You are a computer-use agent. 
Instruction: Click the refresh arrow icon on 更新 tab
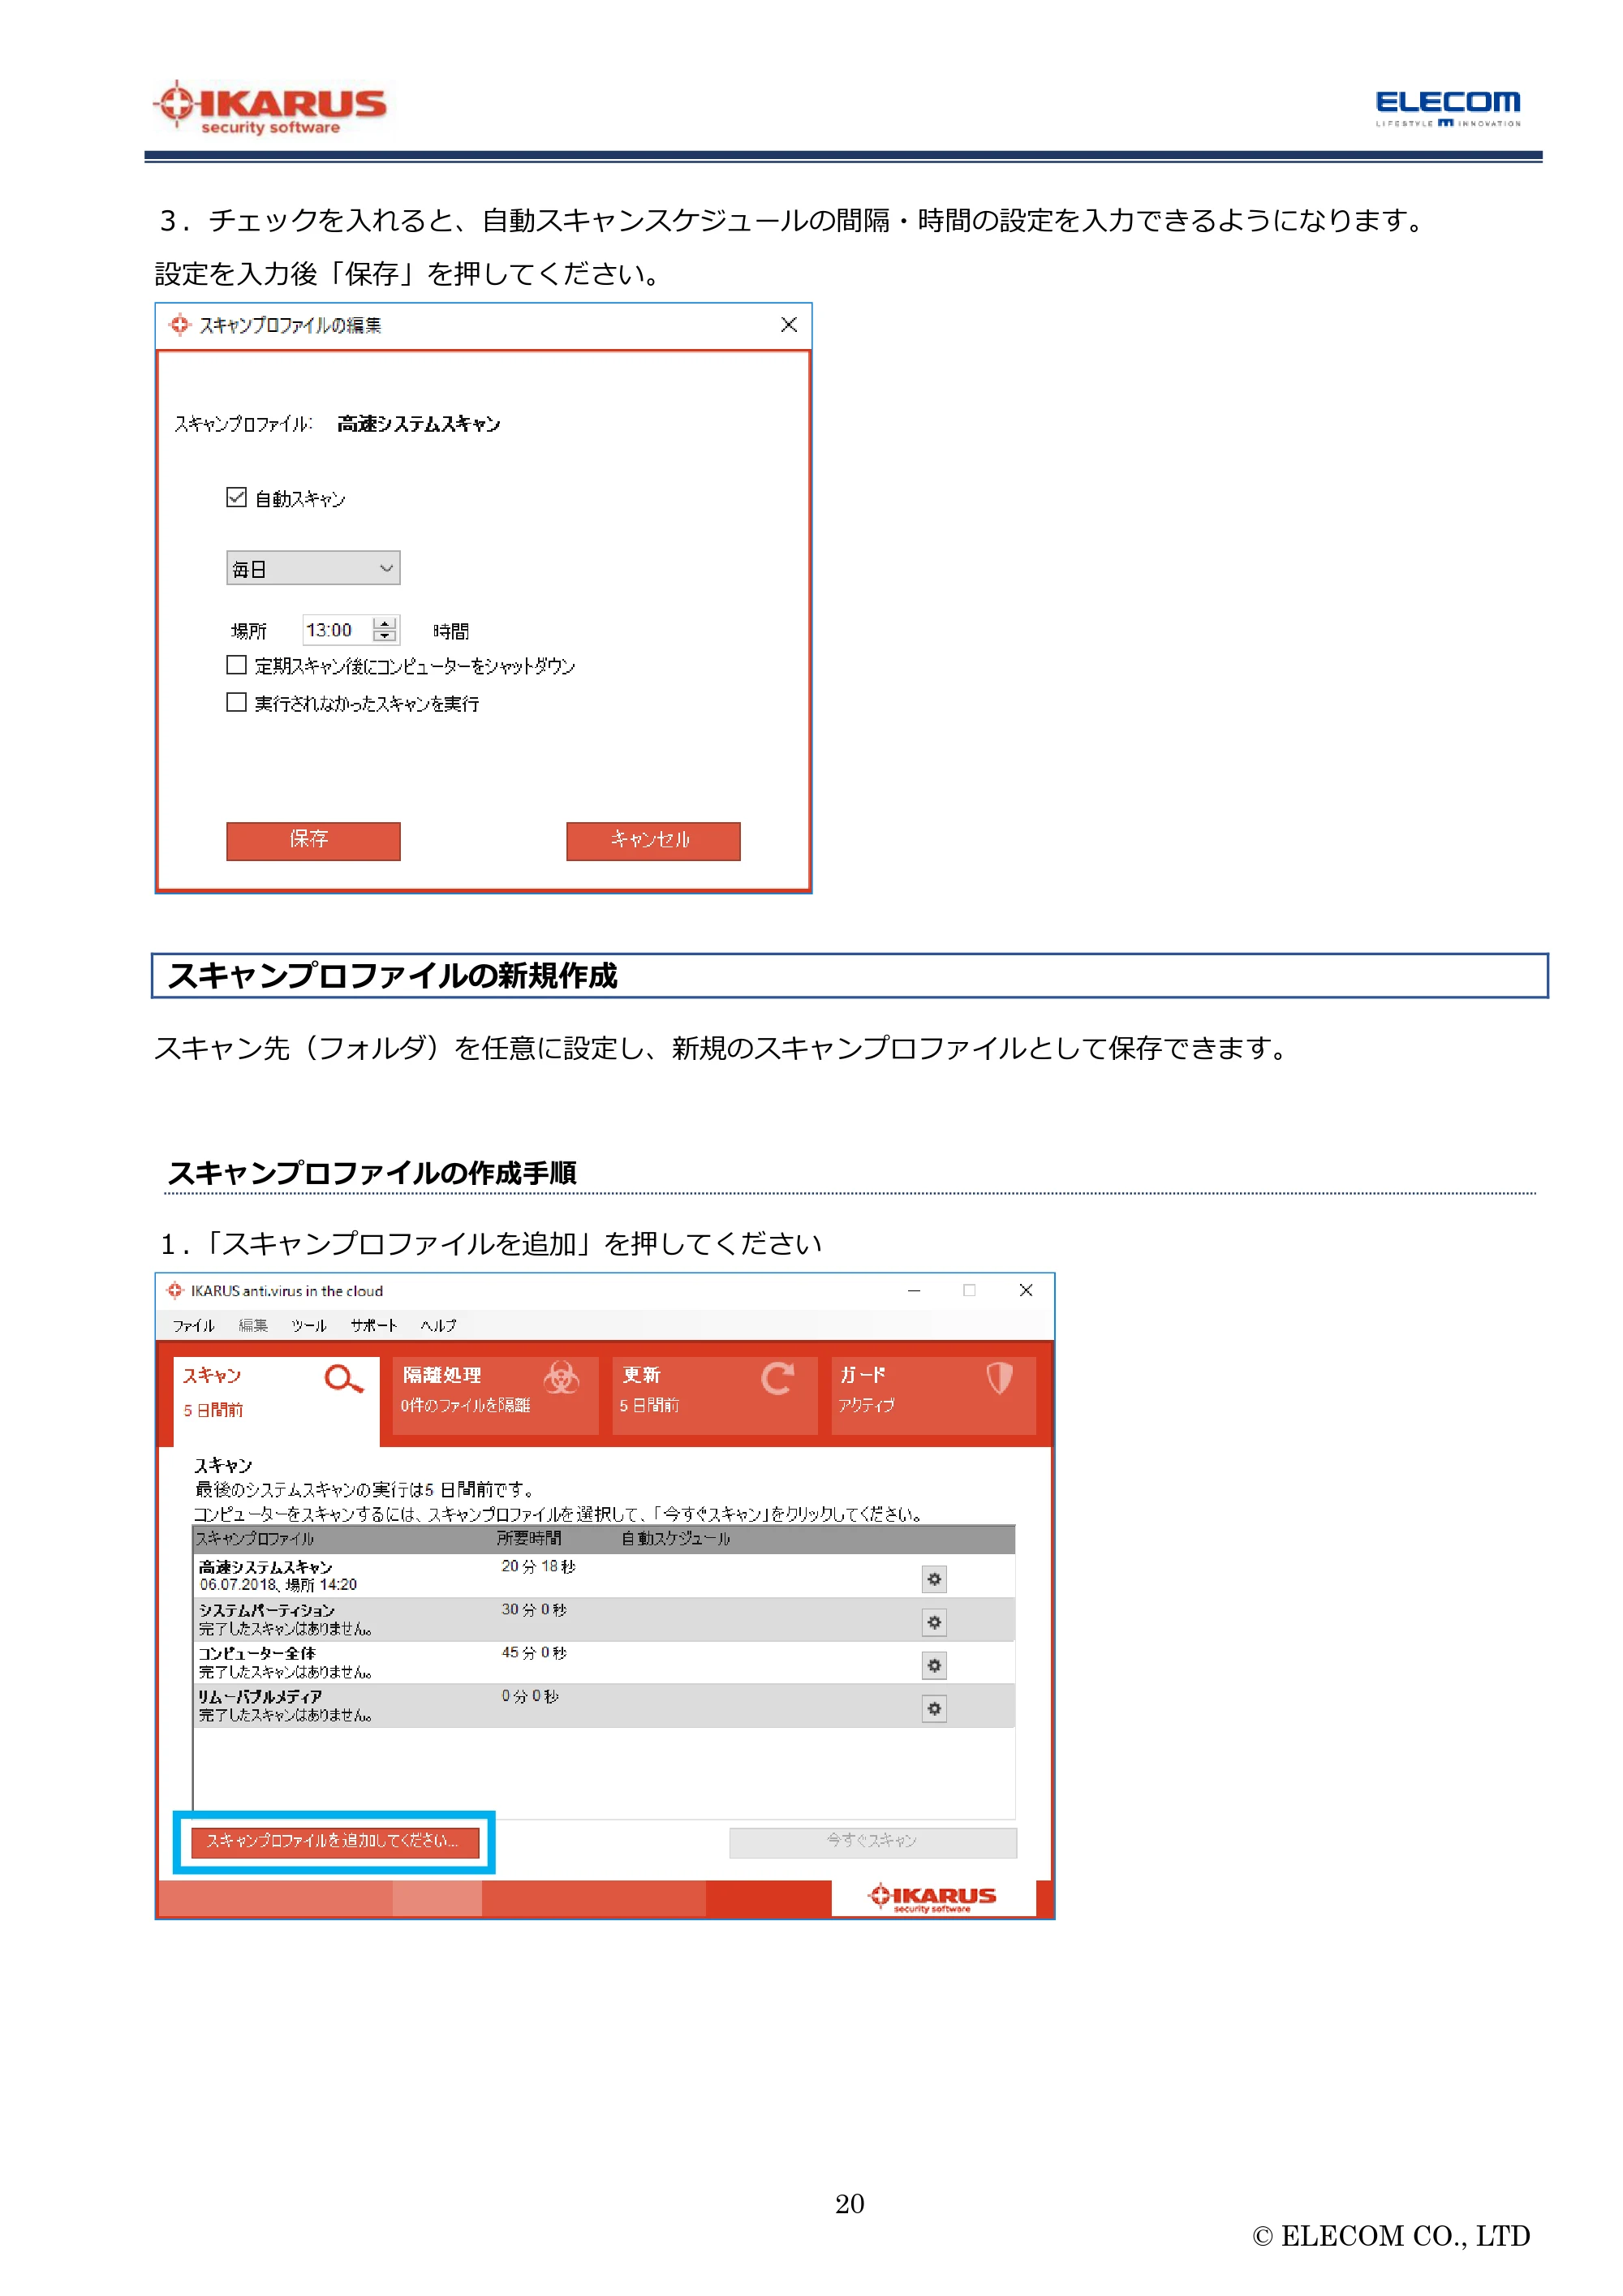tap(777, 1378)
